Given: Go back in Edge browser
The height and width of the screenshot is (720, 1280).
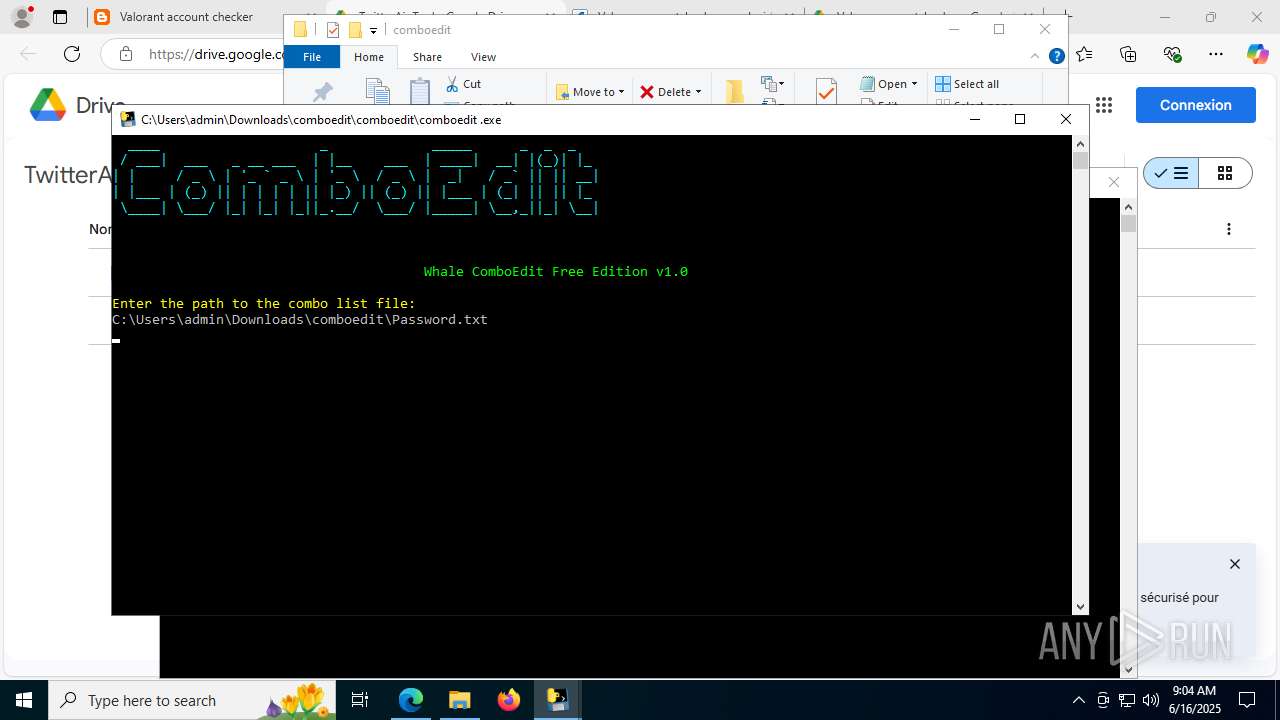Looking at the screenshot, I should (28, 54).
